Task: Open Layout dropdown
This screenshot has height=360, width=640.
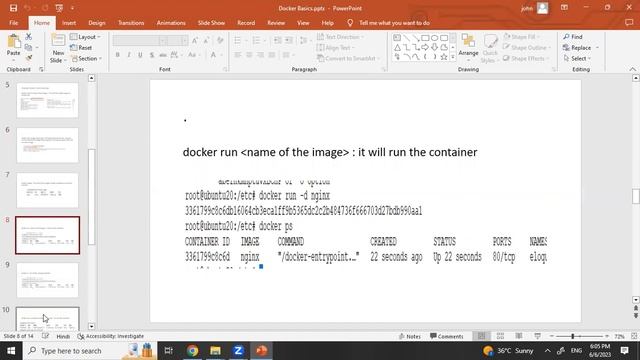Action: 85,37
